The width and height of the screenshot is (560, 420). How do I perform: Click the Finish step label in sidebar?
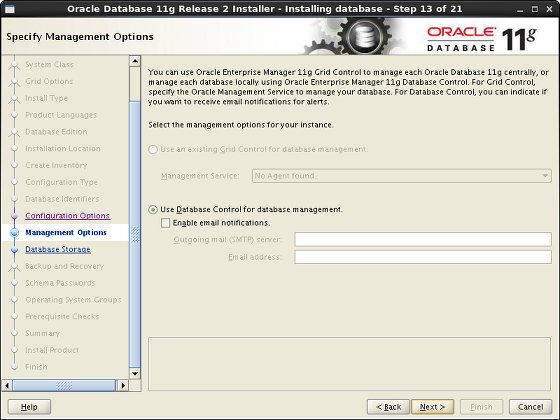36,367
